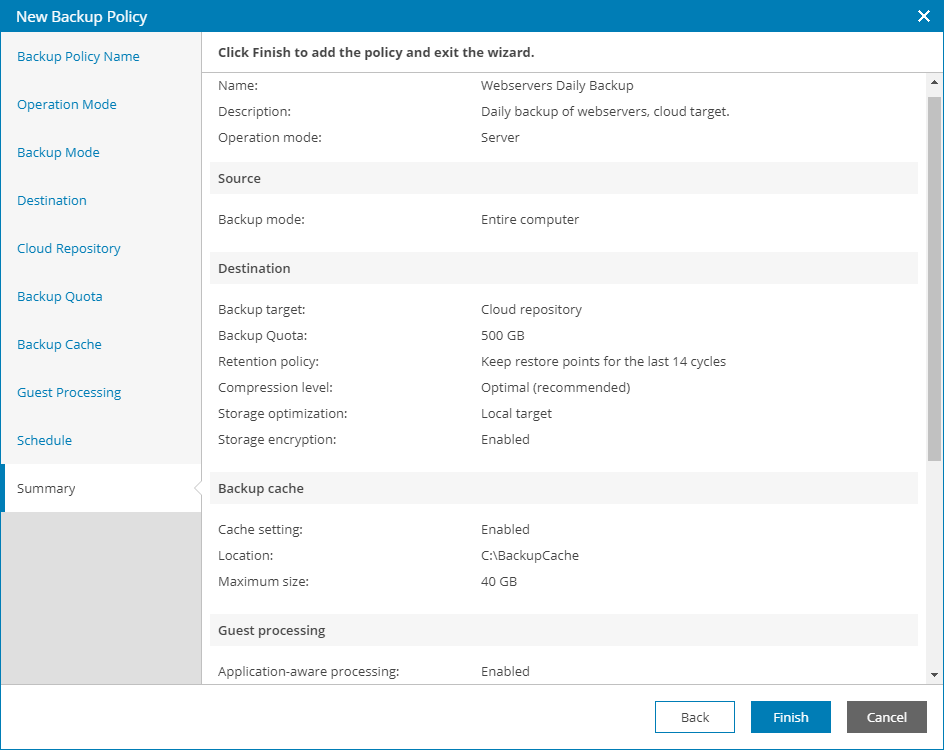Screen dimensions: 944x750
Task: Click the summary vertical scrollbar thumb
Action: tap(934, 280)
